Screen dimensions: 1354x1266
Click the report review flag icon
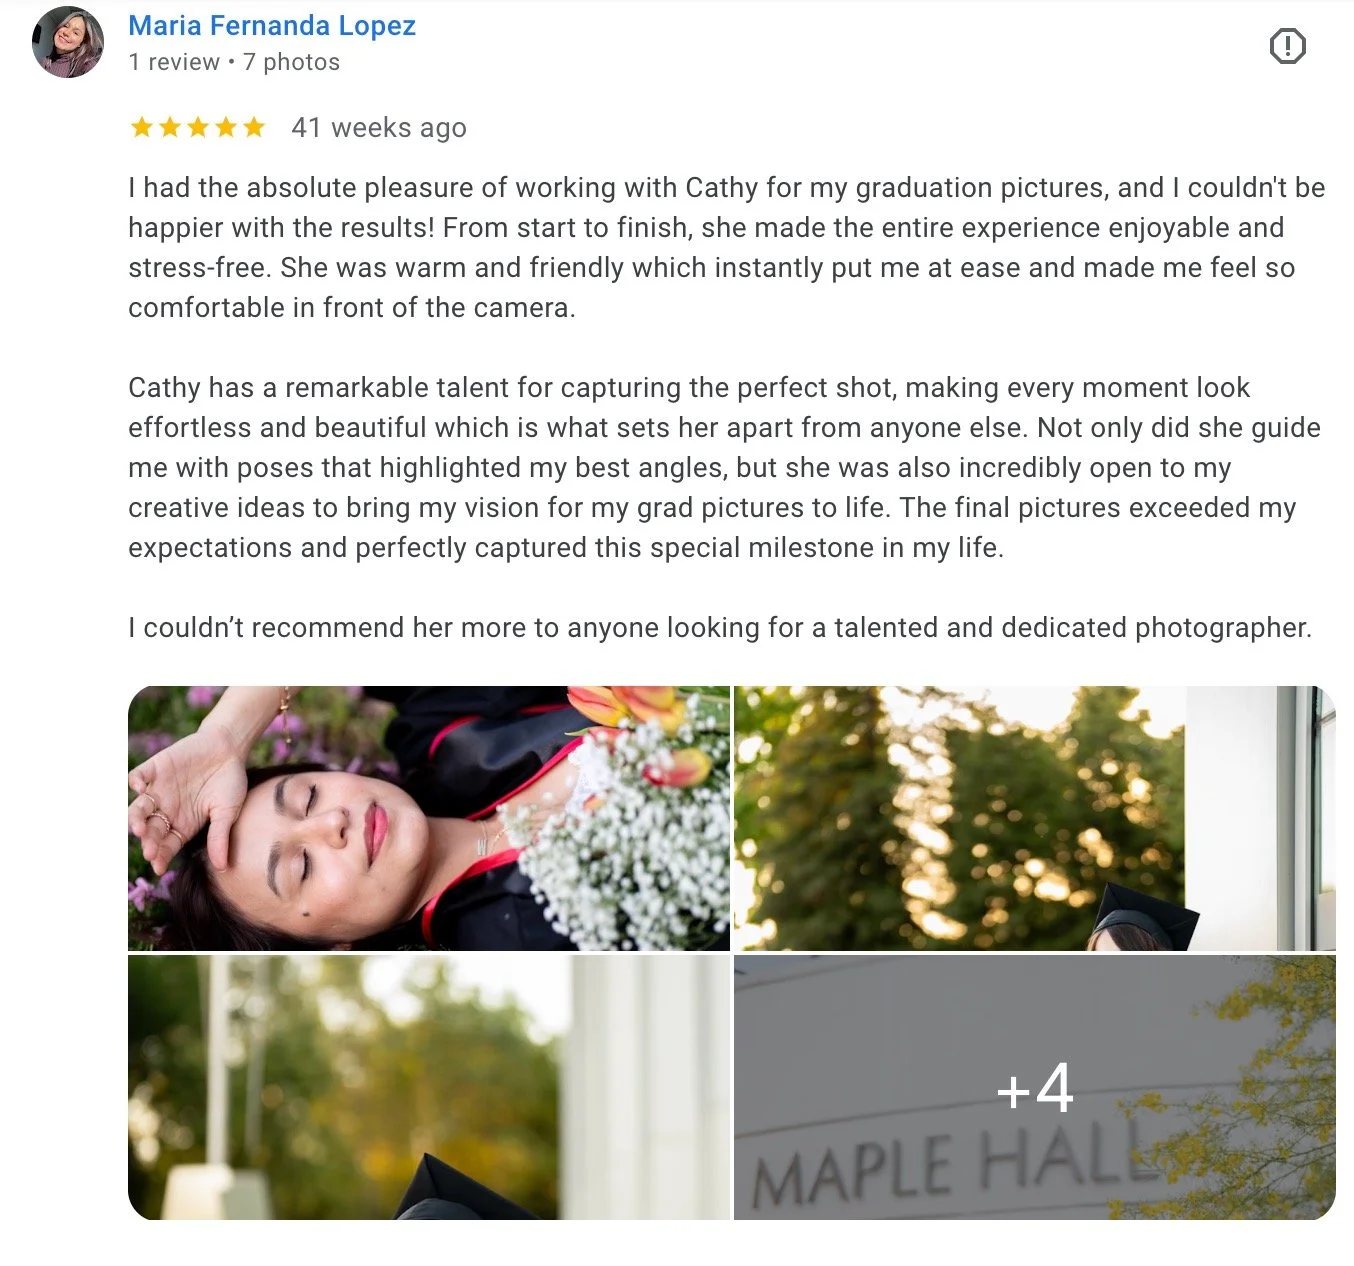pyautogui.click(x=1287, y=46)
